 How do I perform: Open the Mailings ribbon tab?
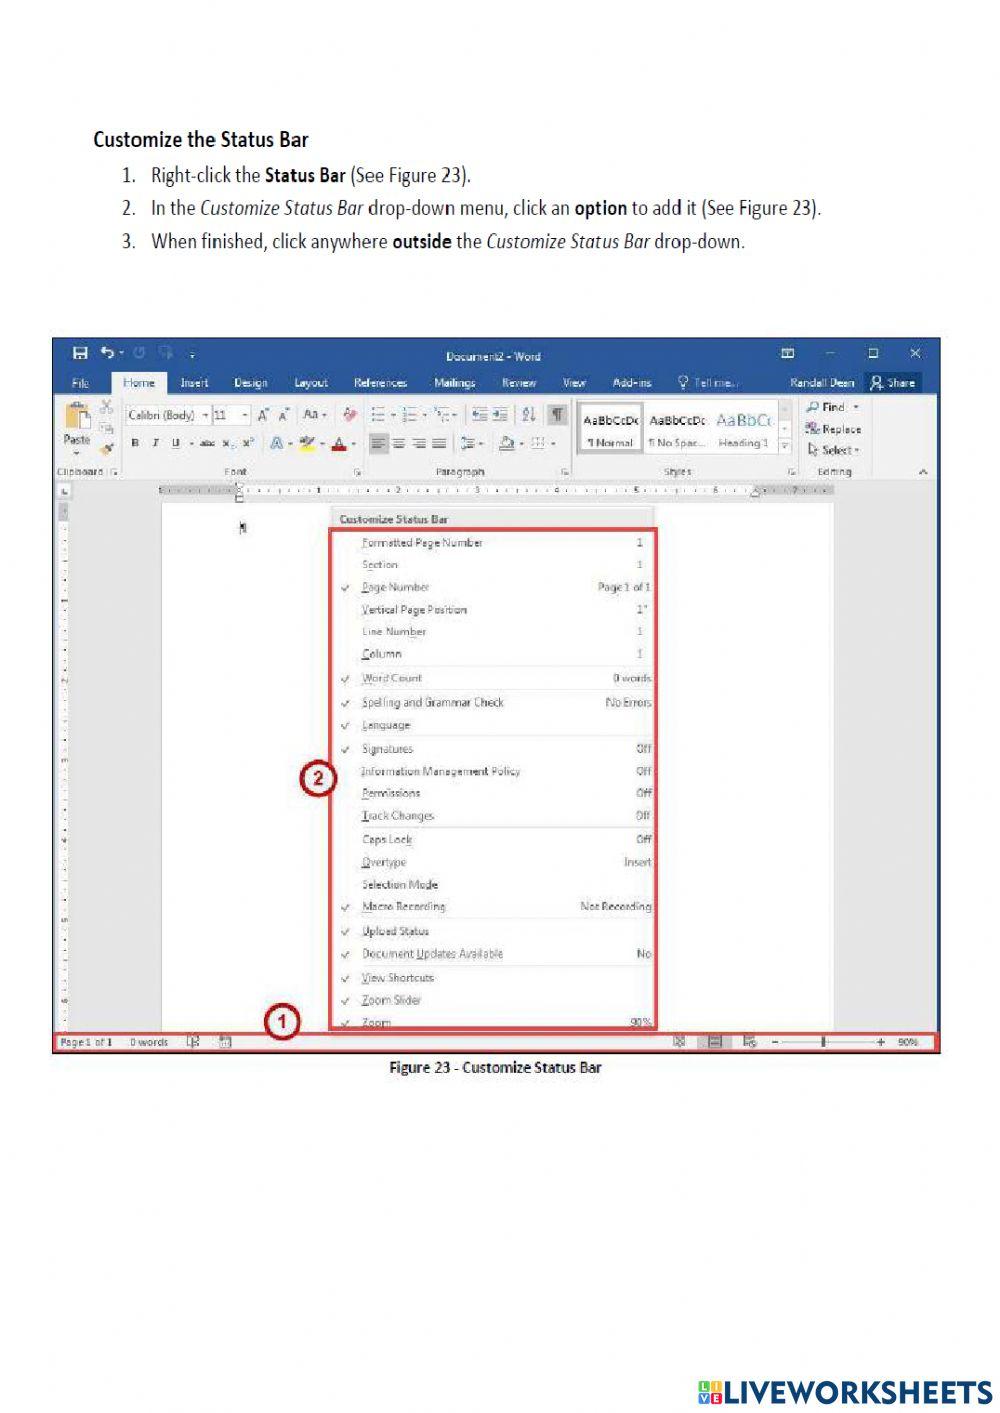click(454, 382)
